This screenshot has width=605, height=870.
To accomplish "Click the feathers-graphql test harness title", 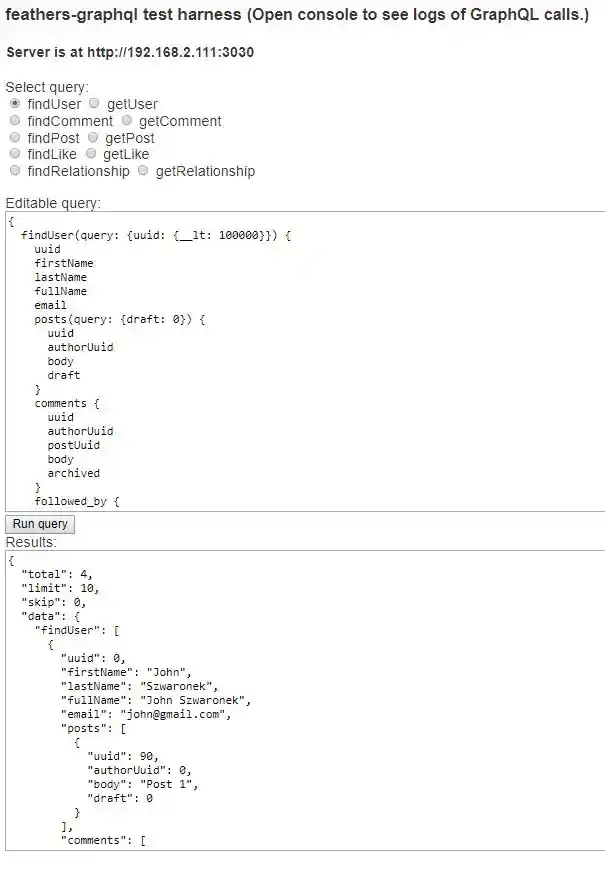I will 297,16.
